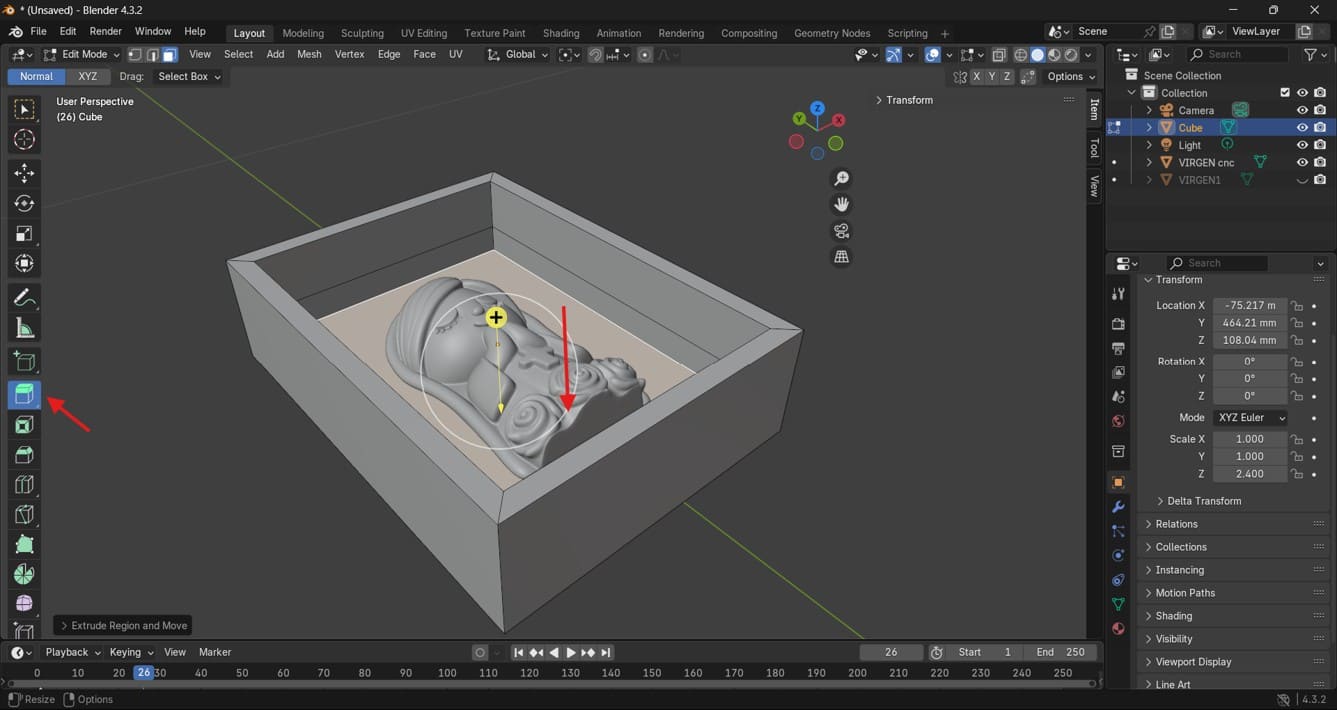1337x710 pixels.
Task: Choose the Add Cube tool
Action: pos(24,362)
